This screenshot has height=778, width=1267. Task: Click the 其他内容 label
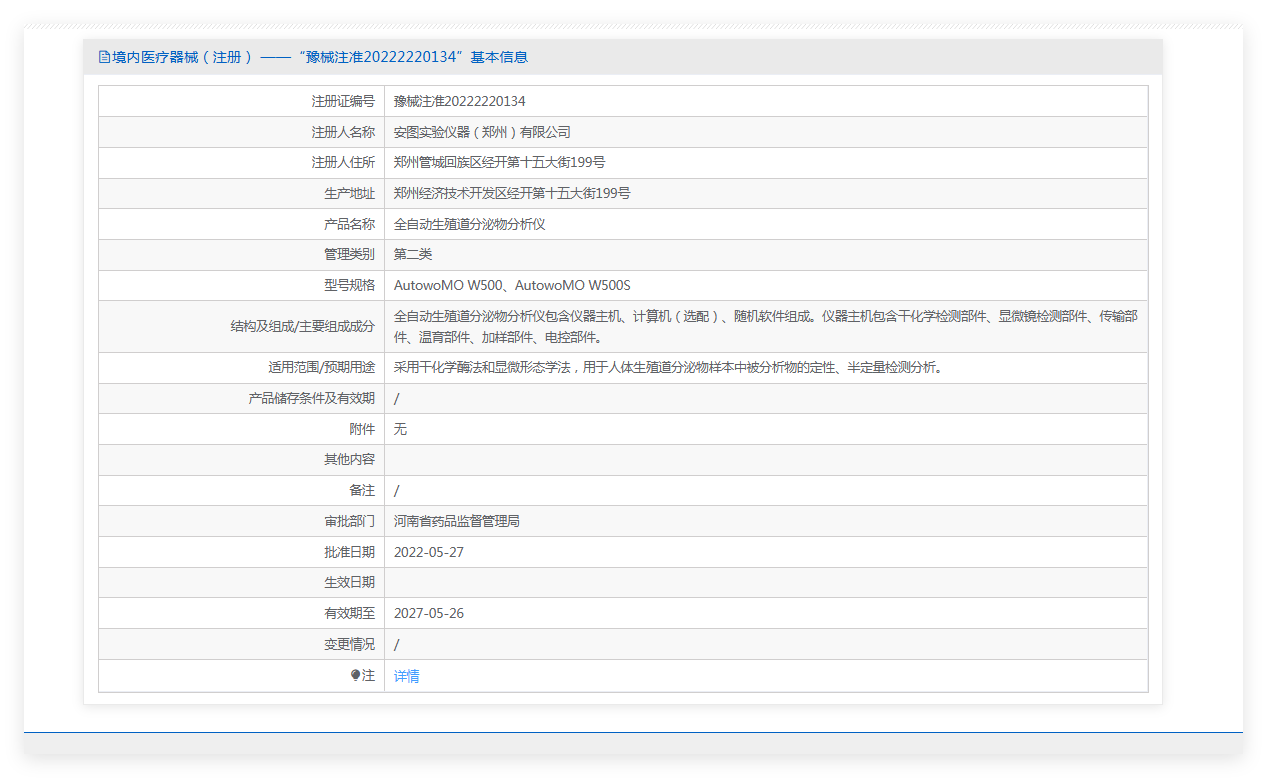pyautogui.click(x=349, y=459)
